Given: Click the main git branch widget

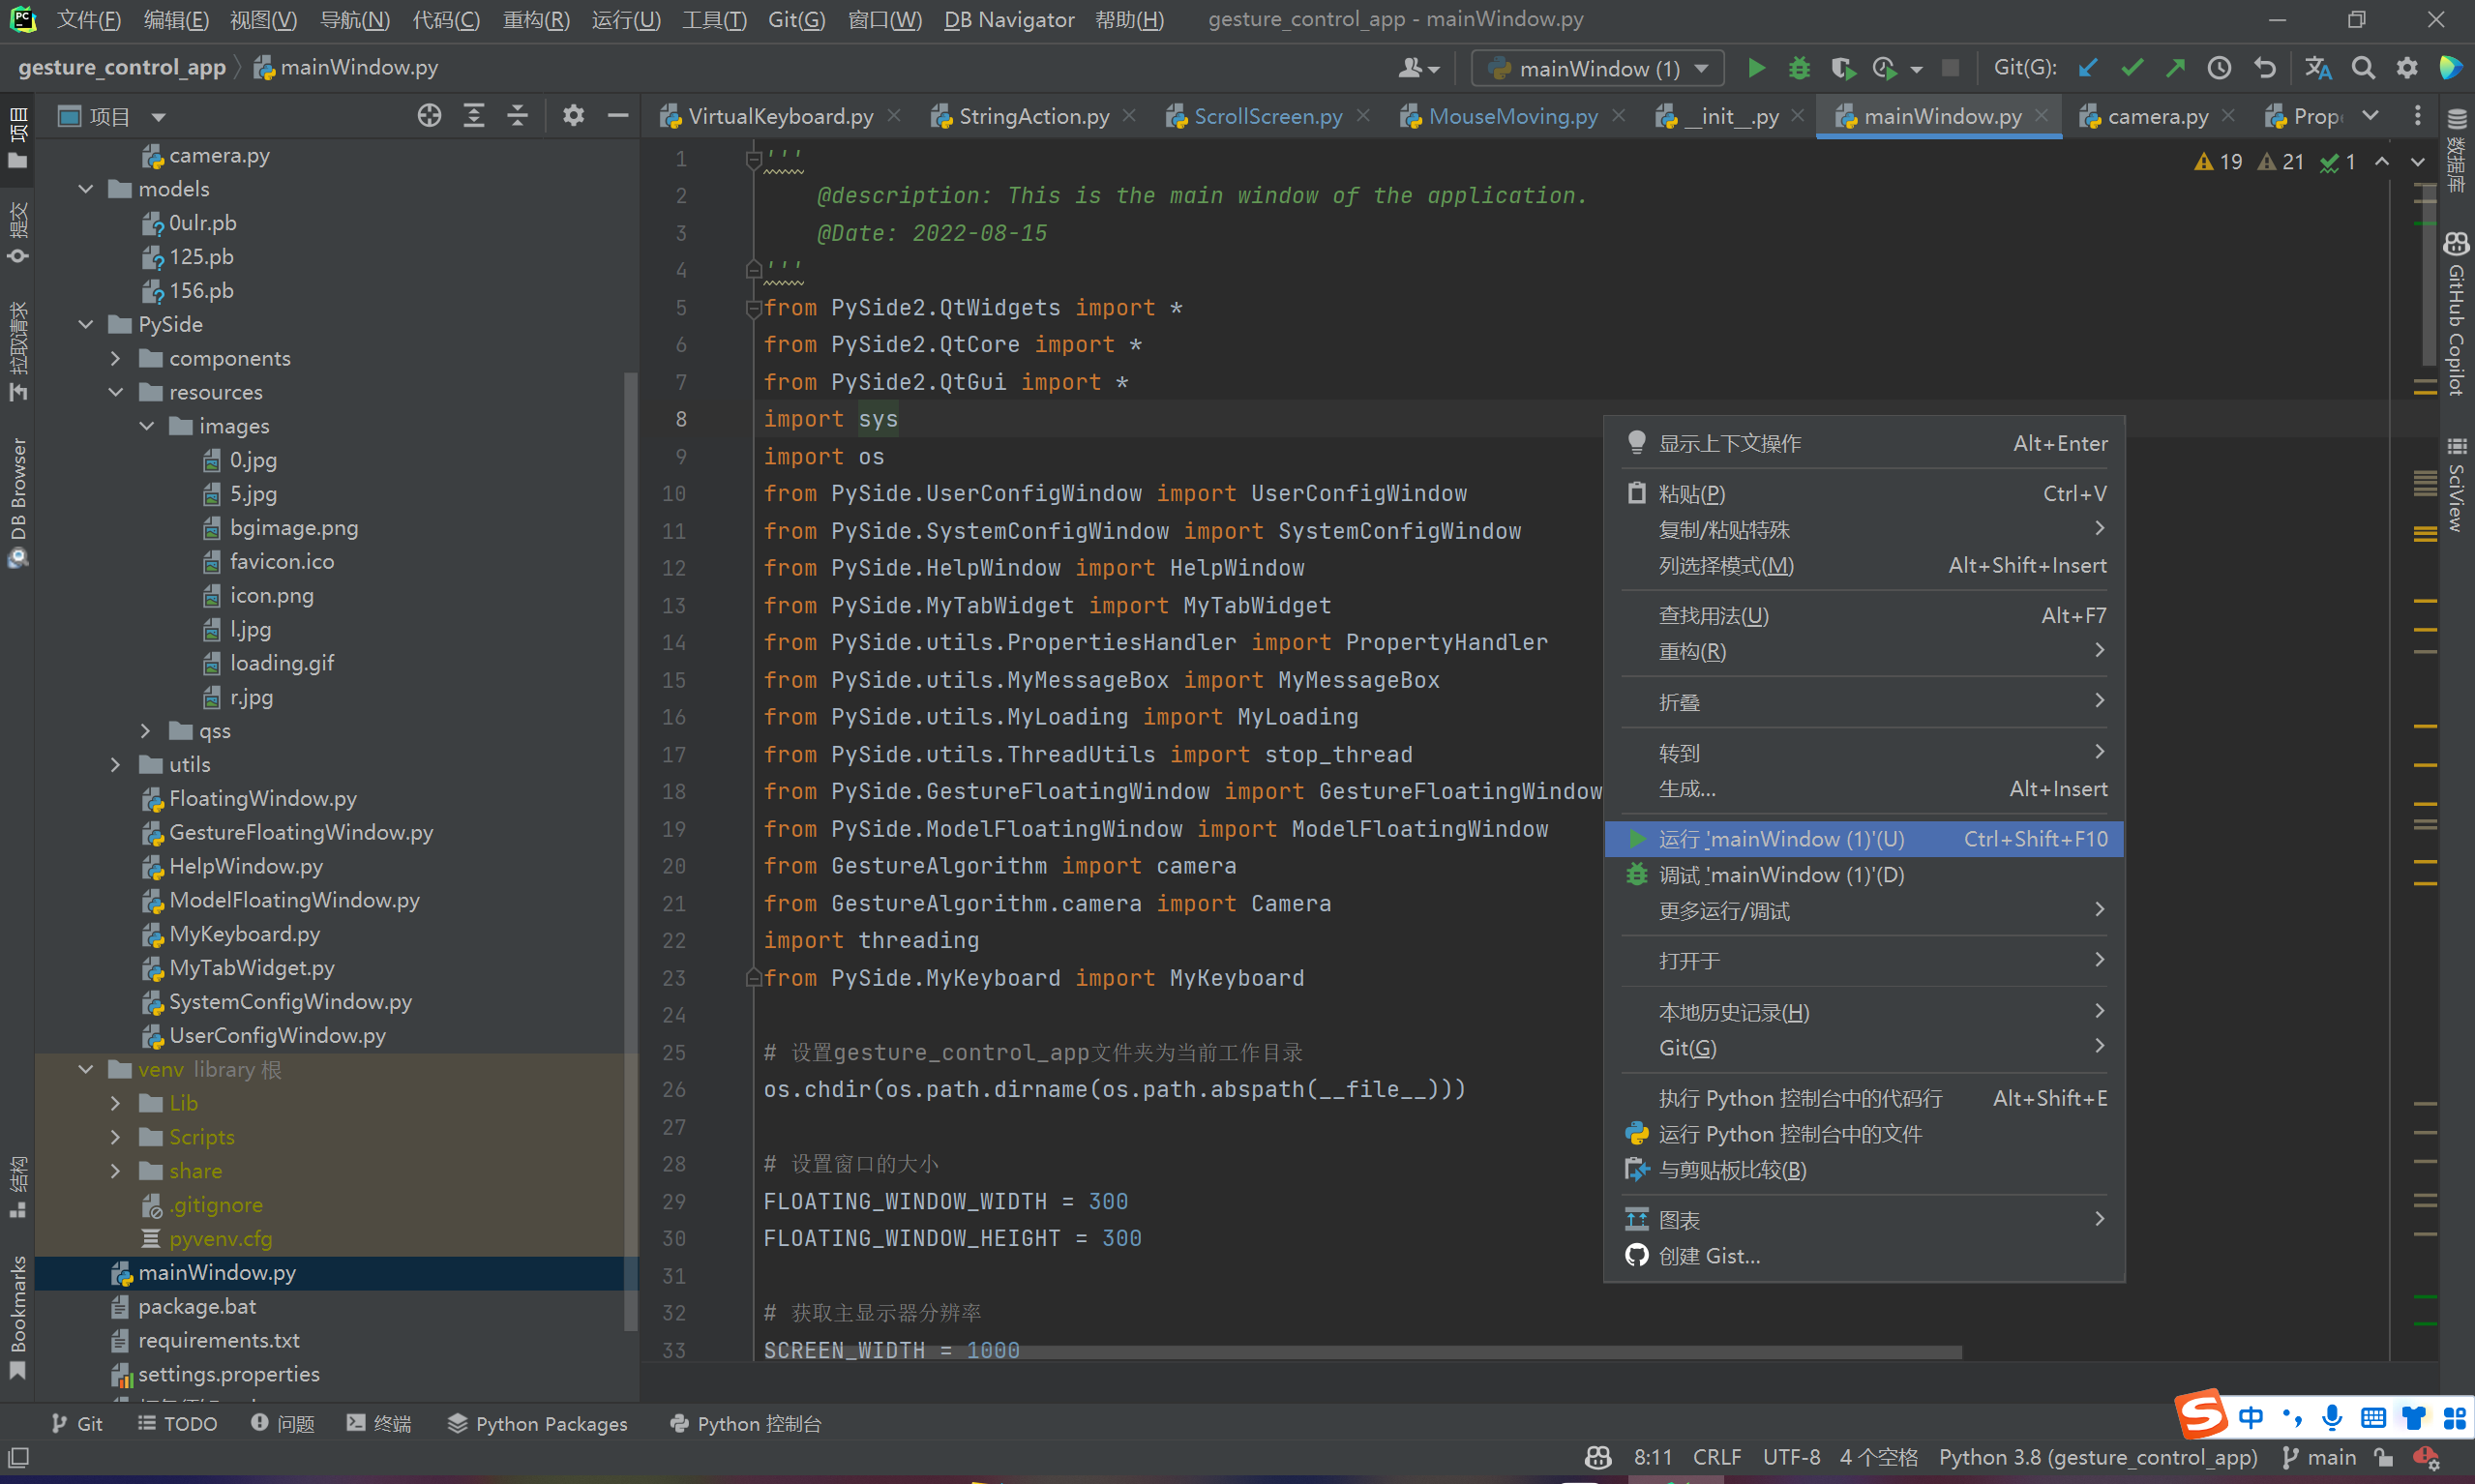Looking at the screenshot, I should click(2319, 1457).
